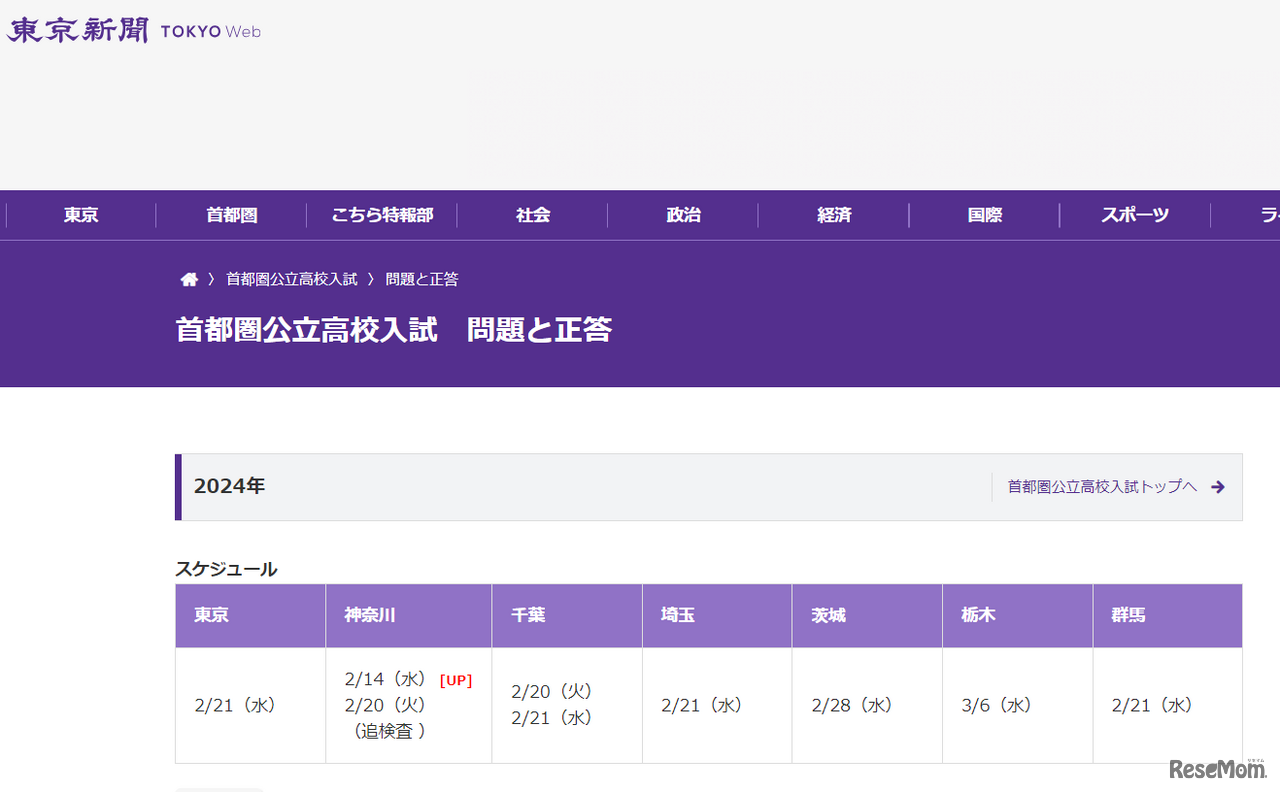Select こちら特報部 in the navigation bar

click(x=382, y=215)
